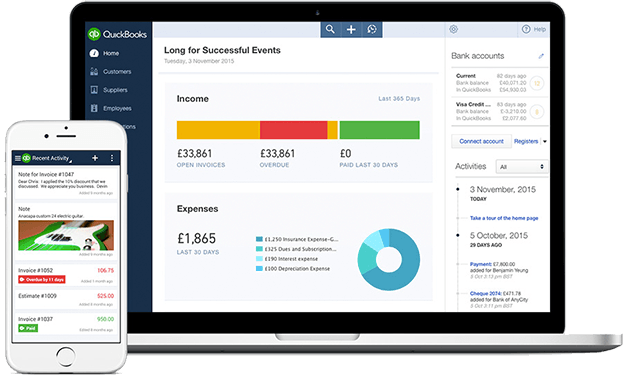Click the Depreciation Expense legend swatch
627x375 pixels.
click(259, 269)
